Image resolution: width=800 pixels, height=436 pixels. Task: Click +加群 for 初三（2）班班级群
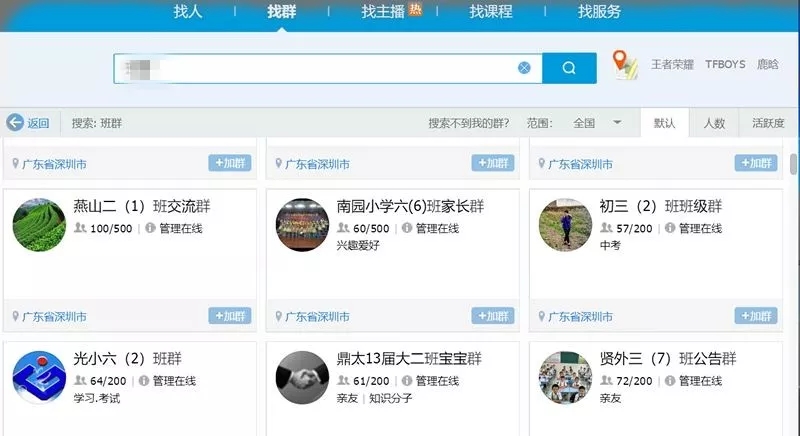755,316
